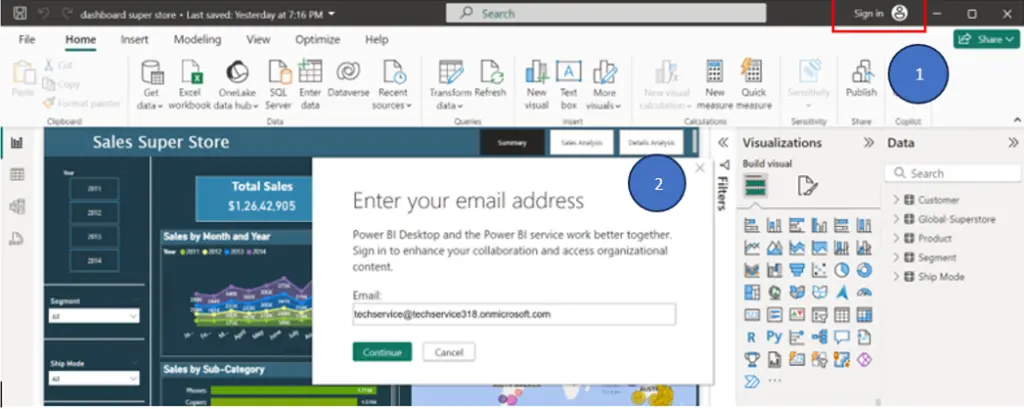Viewport: 1024px width, 409px height.
Task: Open DAX query view in left sidebar
Action: point(17,238)
